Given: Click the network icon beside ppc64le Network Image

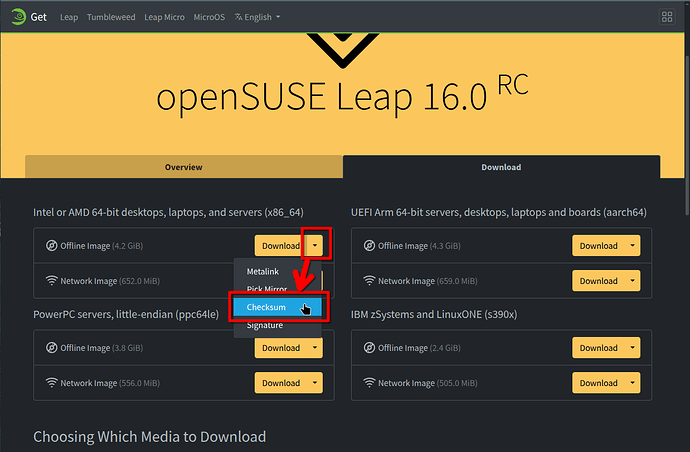Looking at the screenshot, I should (52, 383).
